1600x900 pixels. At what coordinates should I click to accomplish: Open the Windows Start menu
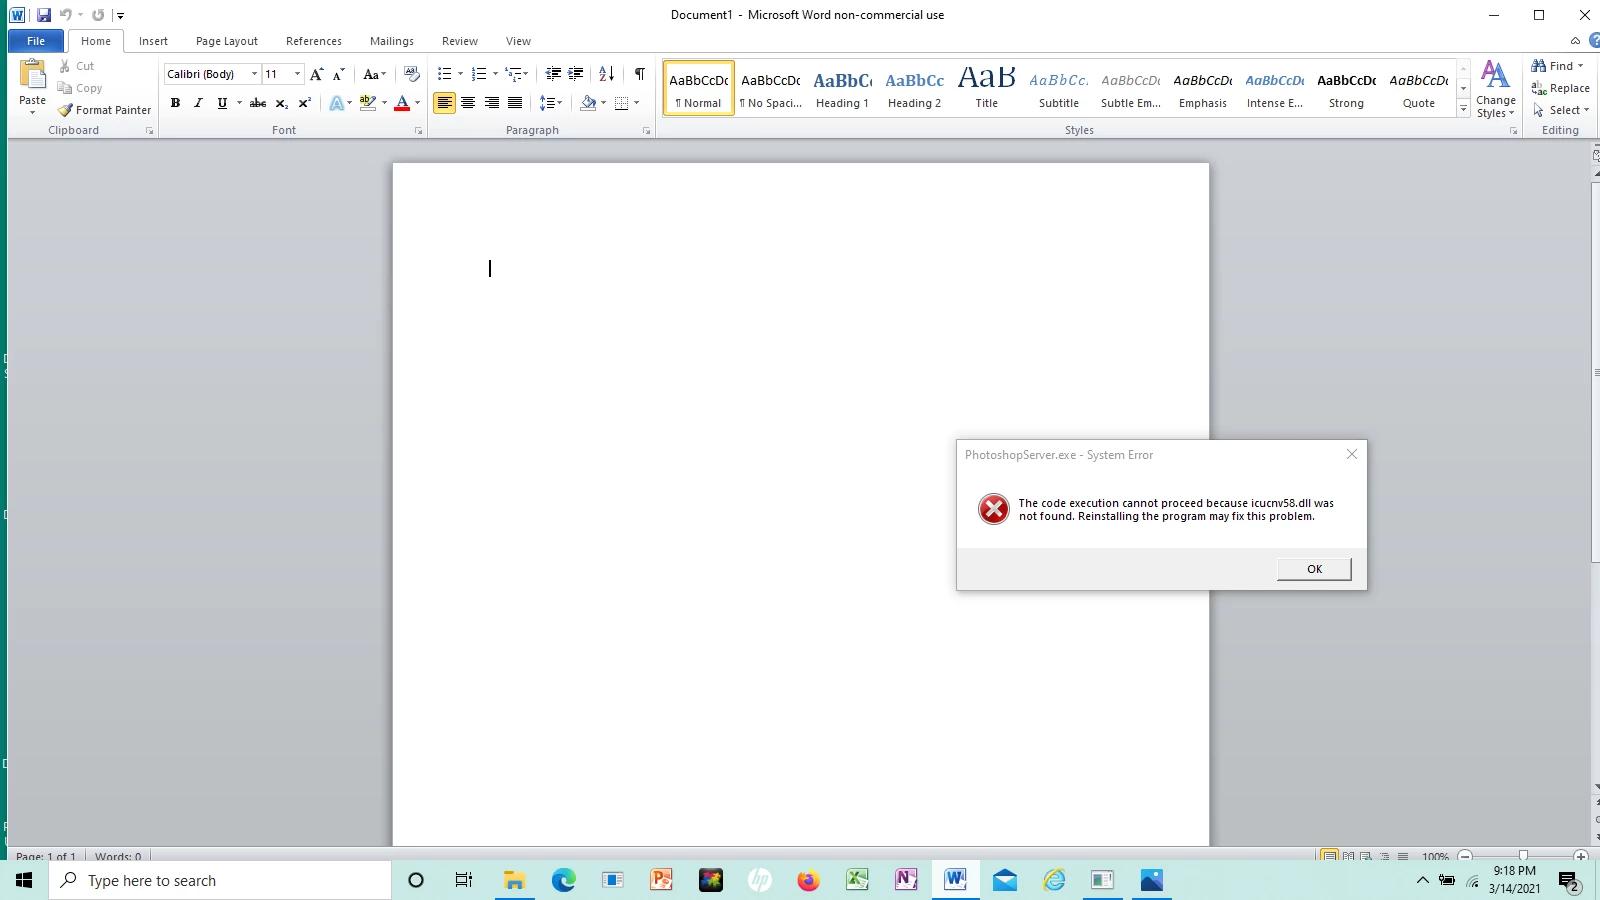click(24, 880)
